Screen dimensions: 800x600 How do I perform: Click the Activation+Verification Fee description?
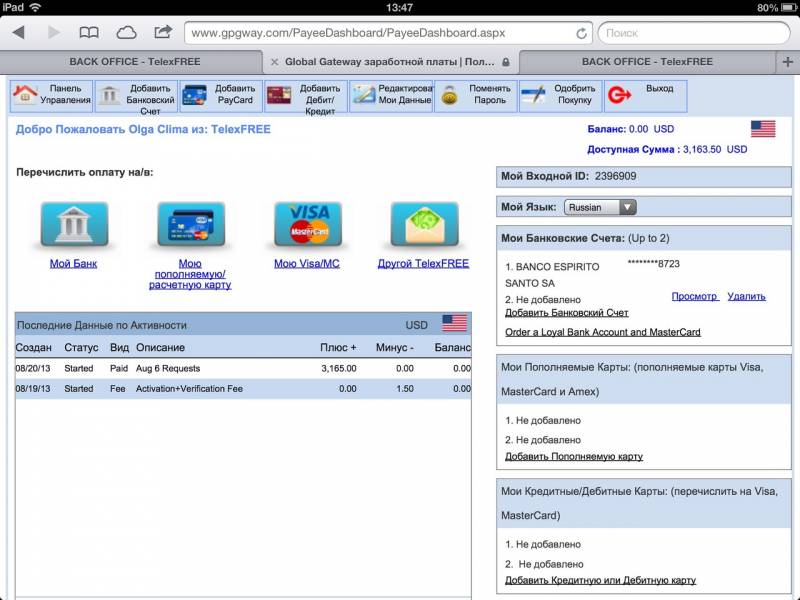pos(189,389)
